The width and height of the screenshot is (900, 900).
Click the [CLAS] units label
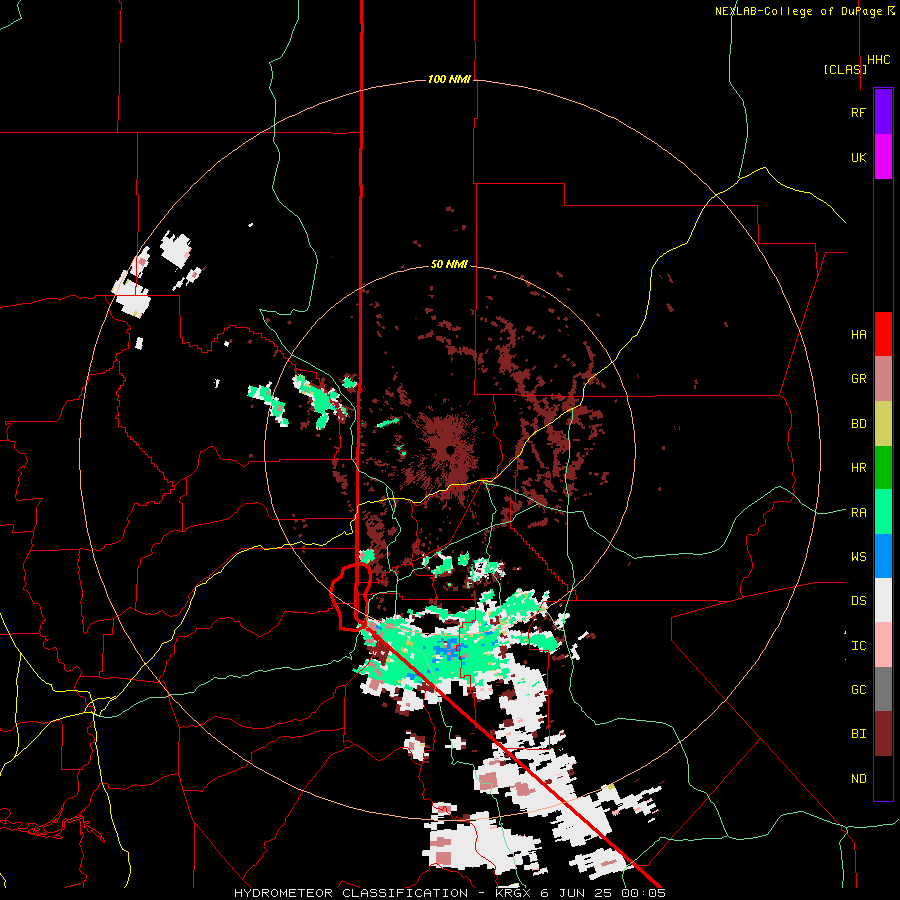click(845, 69)
